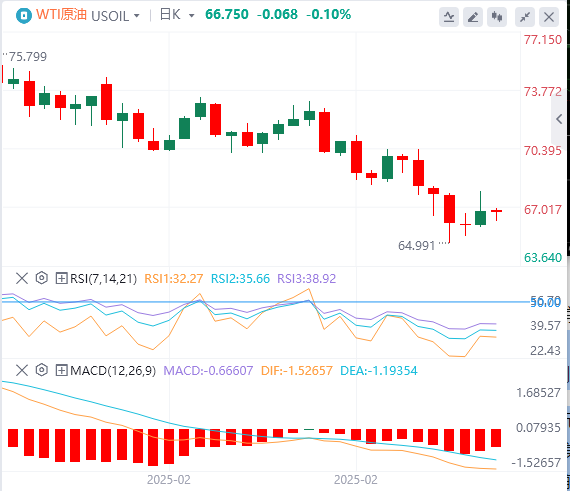Expand the RSI panel with plus box
The width and height of the screenshot is (570, 491).
tap(61, 278)
